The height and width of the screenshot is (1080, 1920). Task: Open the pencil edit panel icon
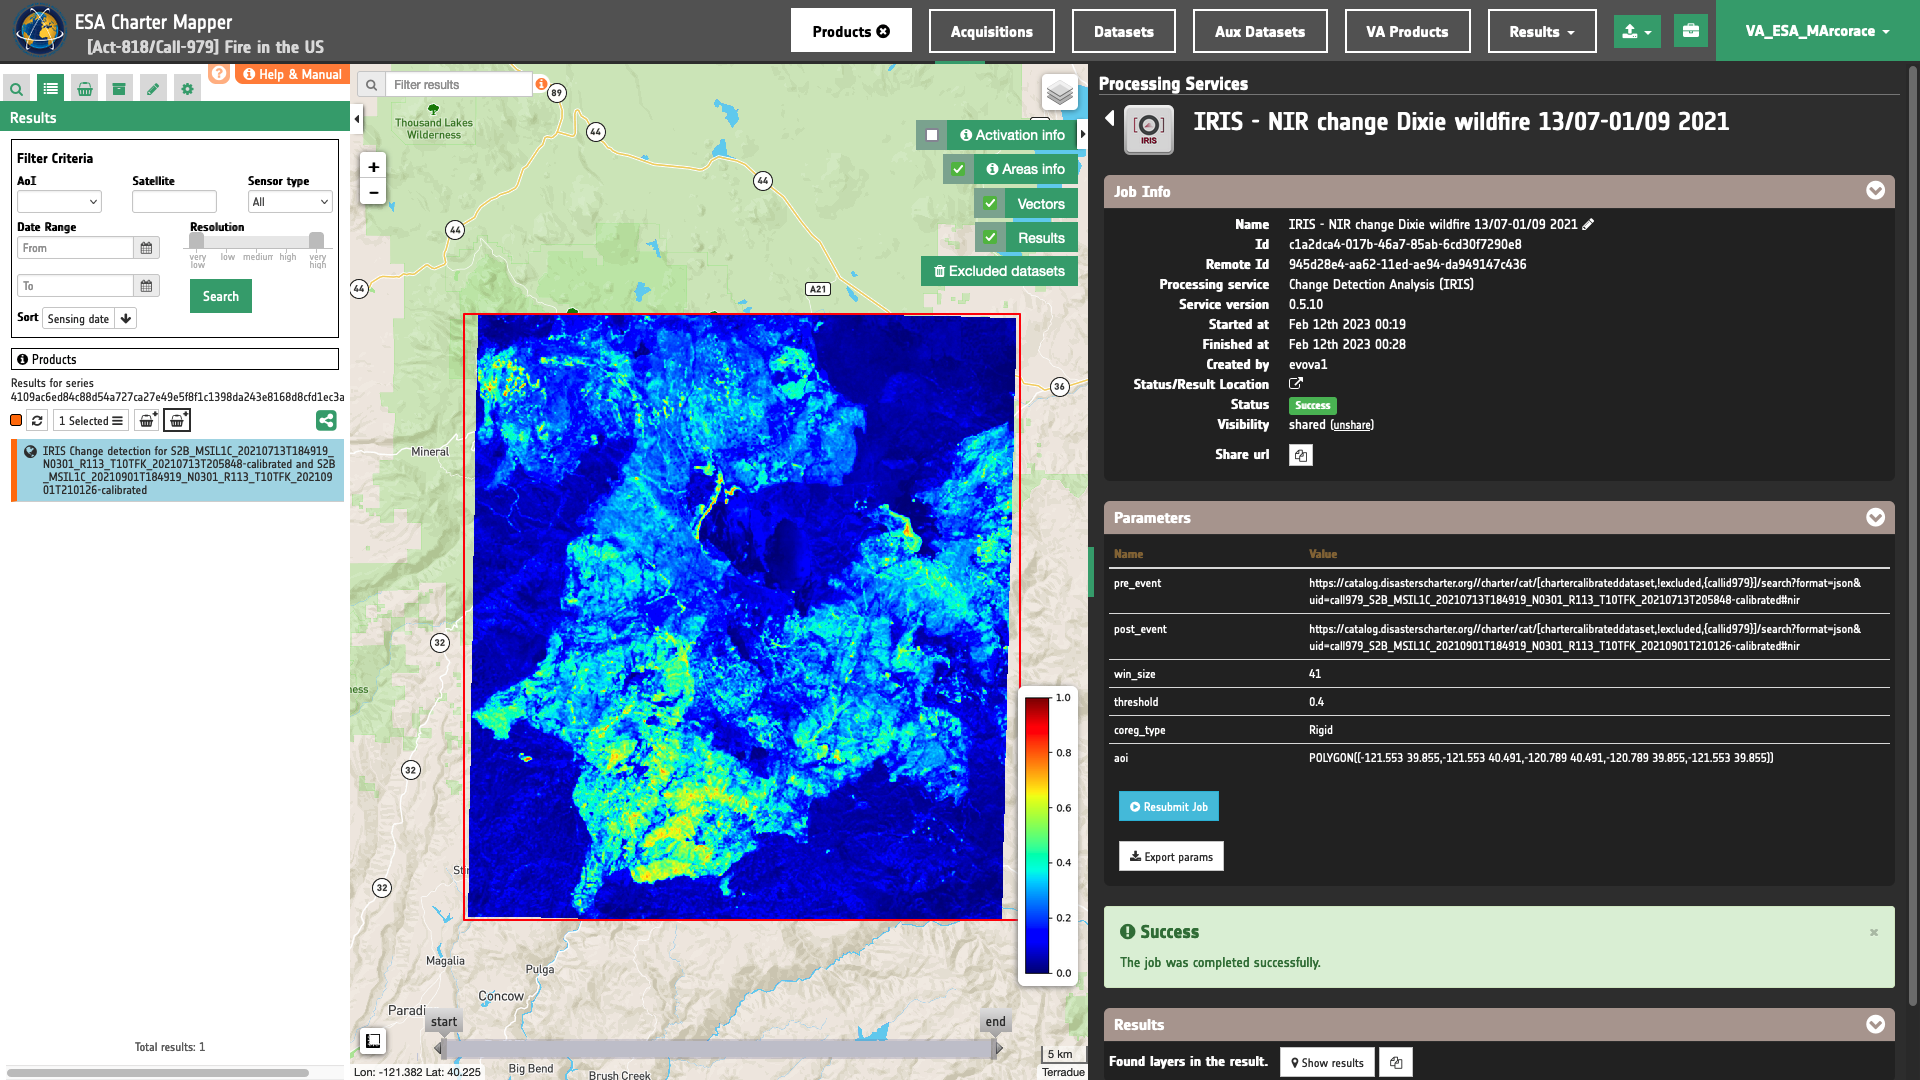[153, 89]
